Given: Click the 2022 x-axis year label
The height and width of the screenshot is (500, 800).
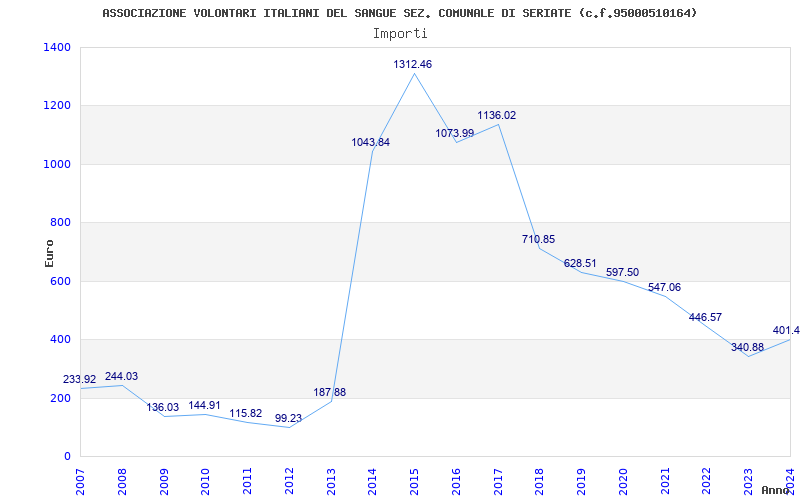Looking at the screenshot, I should click(x=707, y=481).
